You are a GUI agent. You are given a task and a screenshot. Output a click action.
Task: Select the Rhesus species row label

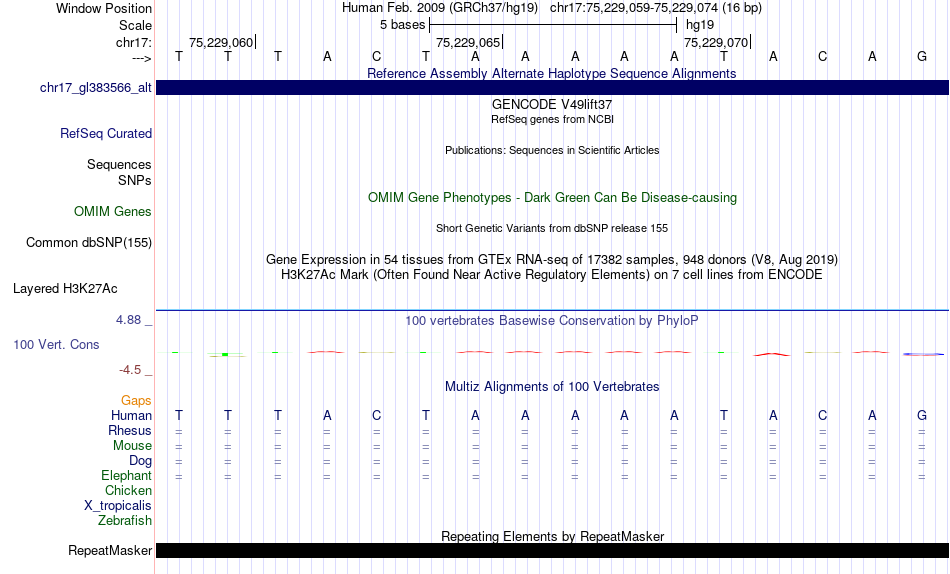tap(130, 430)
